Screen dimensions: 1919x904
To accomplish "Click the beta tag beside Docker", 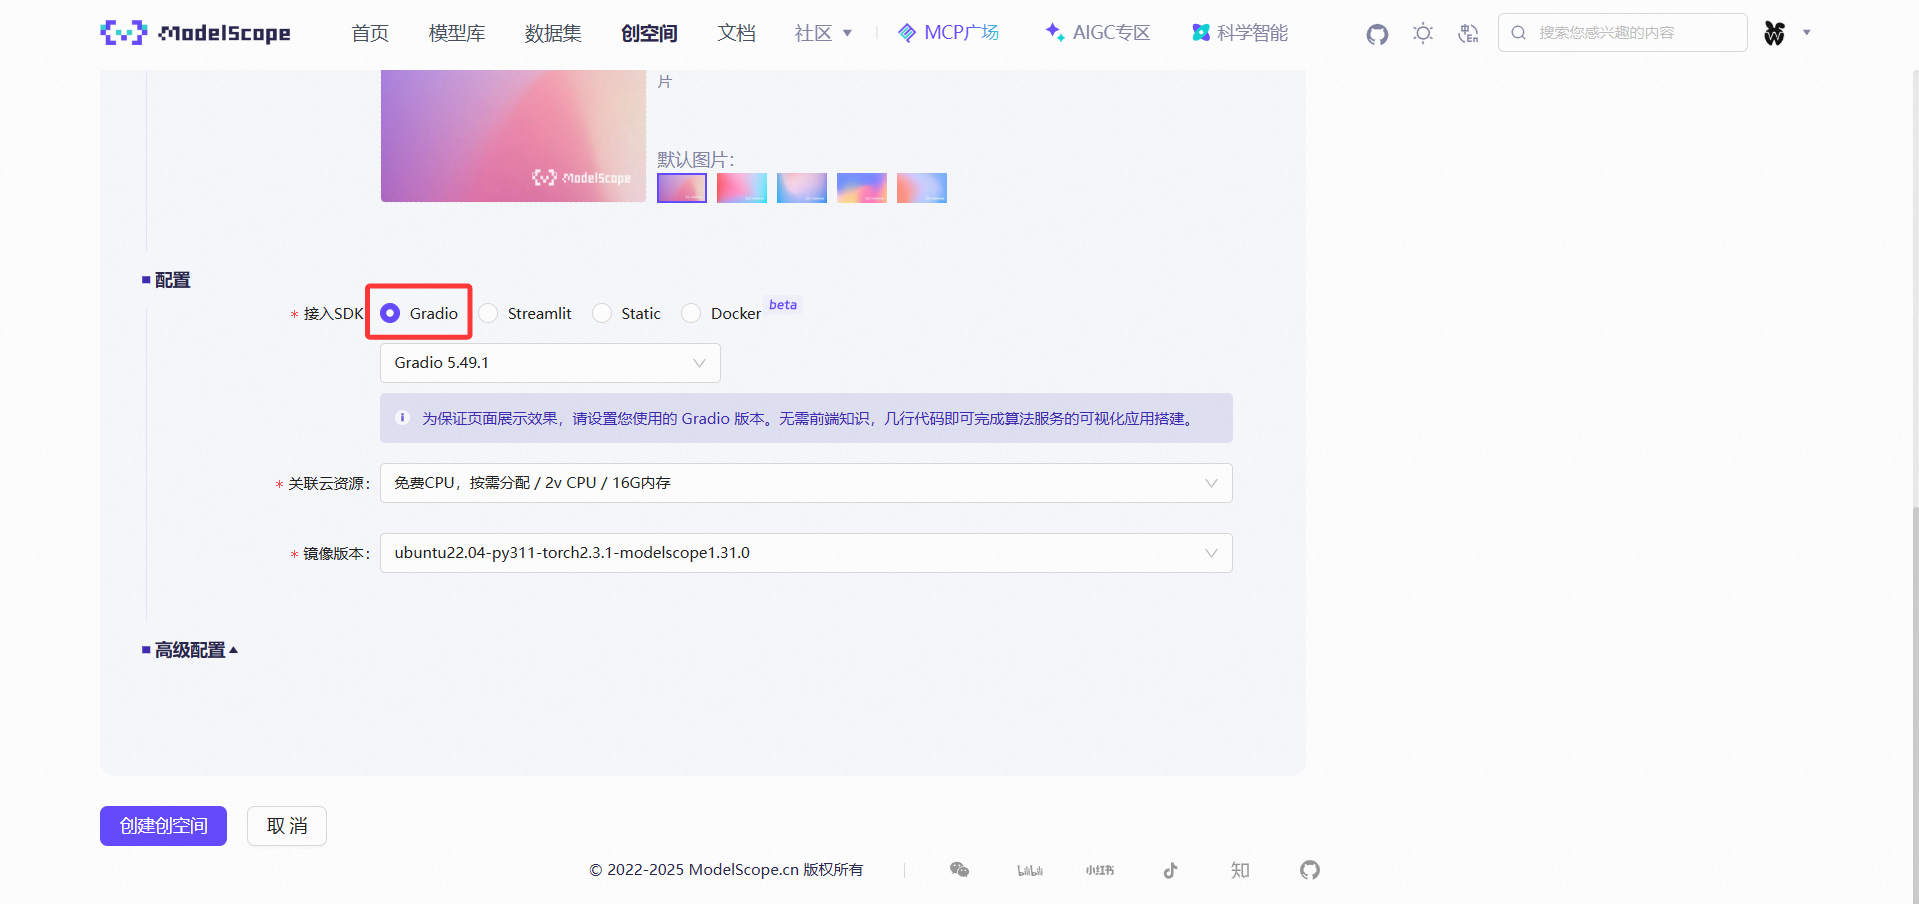I will [783, 305].
